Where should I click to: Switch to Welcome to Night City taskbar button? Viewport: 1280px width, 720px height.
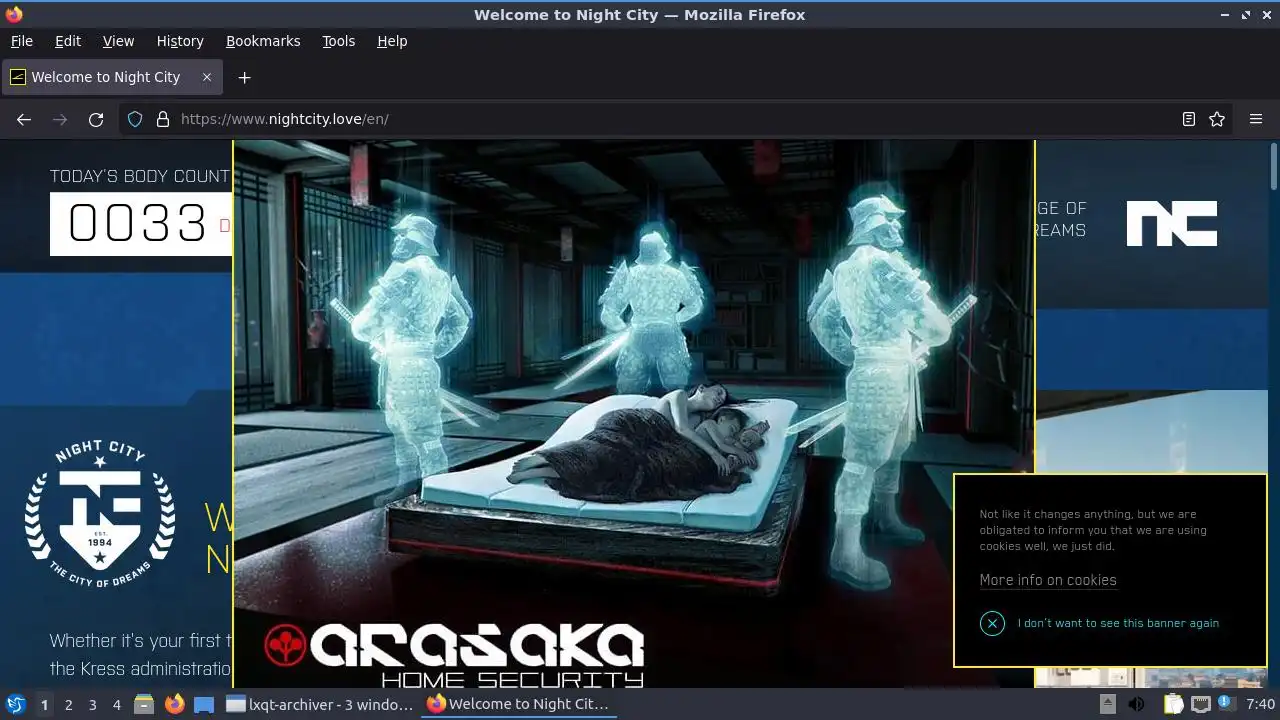520,704
